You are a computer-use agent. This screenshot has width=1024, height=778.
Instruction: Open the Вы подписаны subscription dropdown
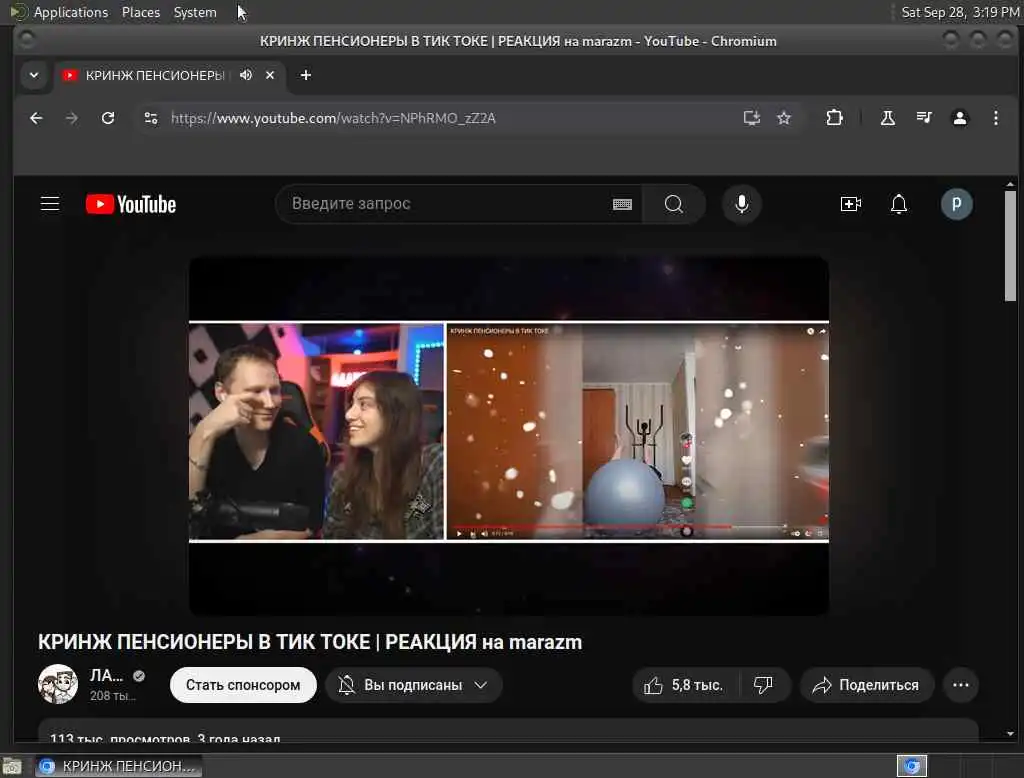(x=413, y=685)
